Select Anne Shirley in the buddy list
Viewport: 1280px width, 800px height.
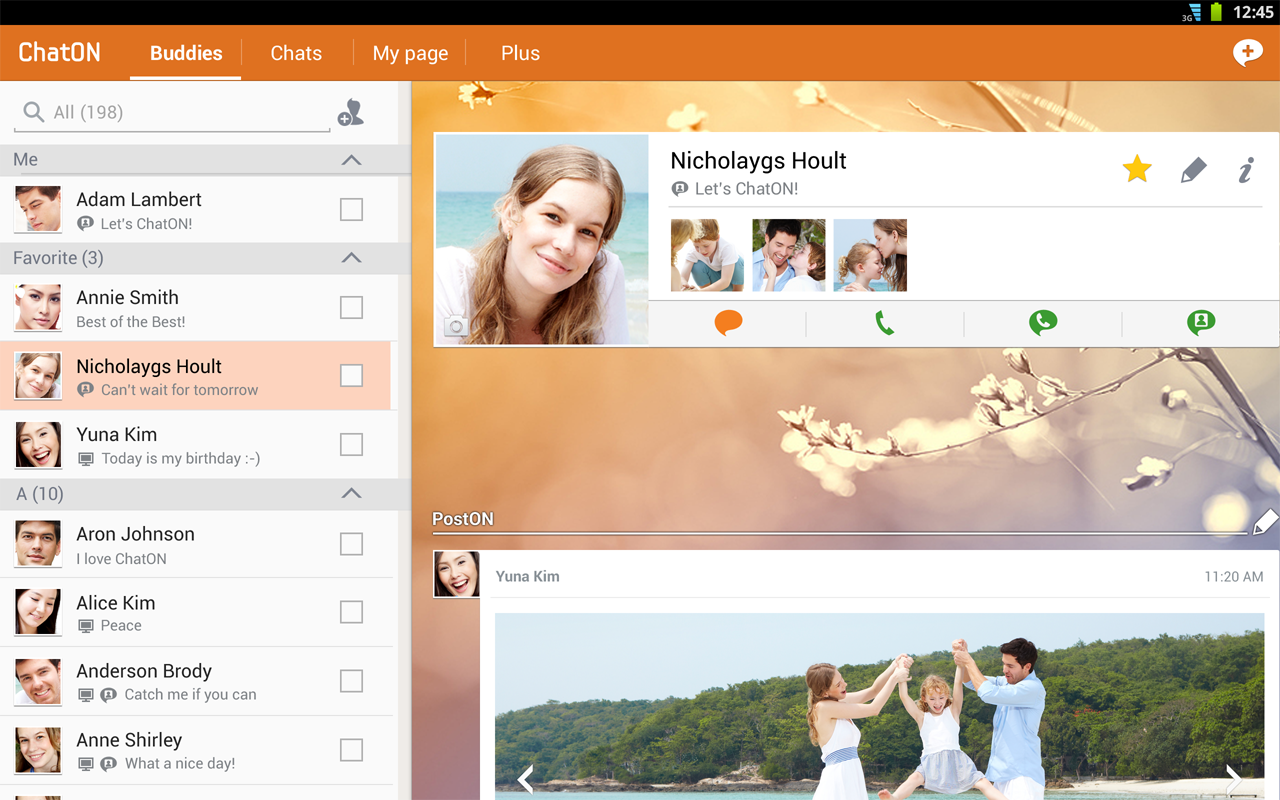(x=196, y=750)
